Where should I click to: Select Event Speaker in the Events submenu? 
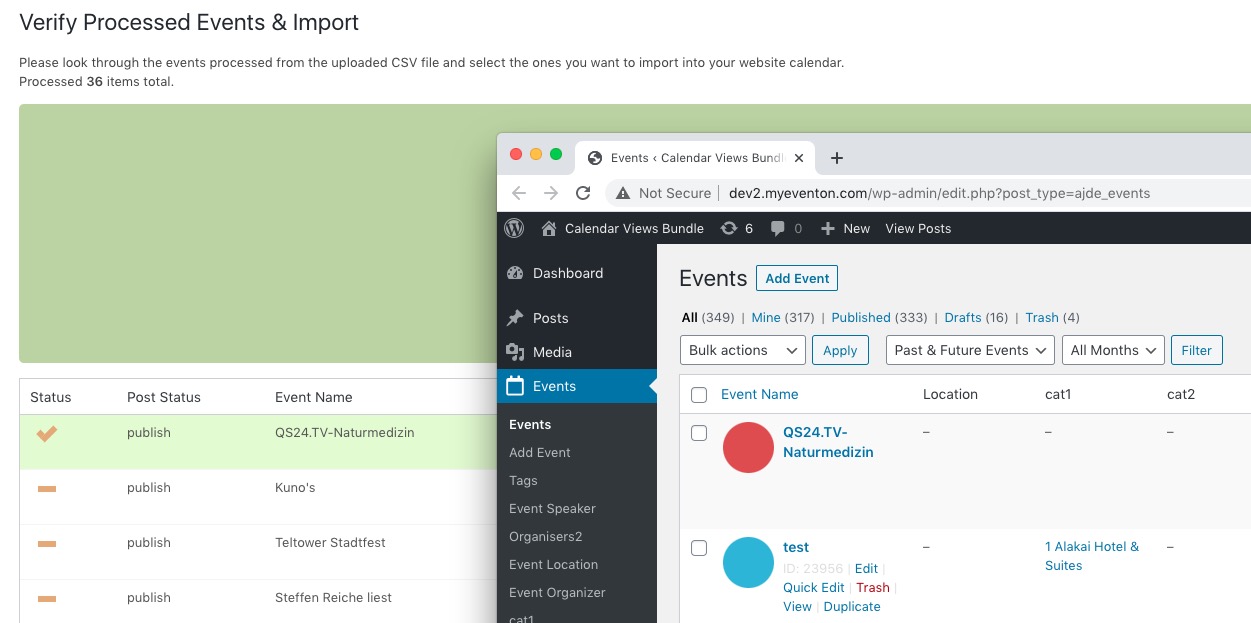552,508
